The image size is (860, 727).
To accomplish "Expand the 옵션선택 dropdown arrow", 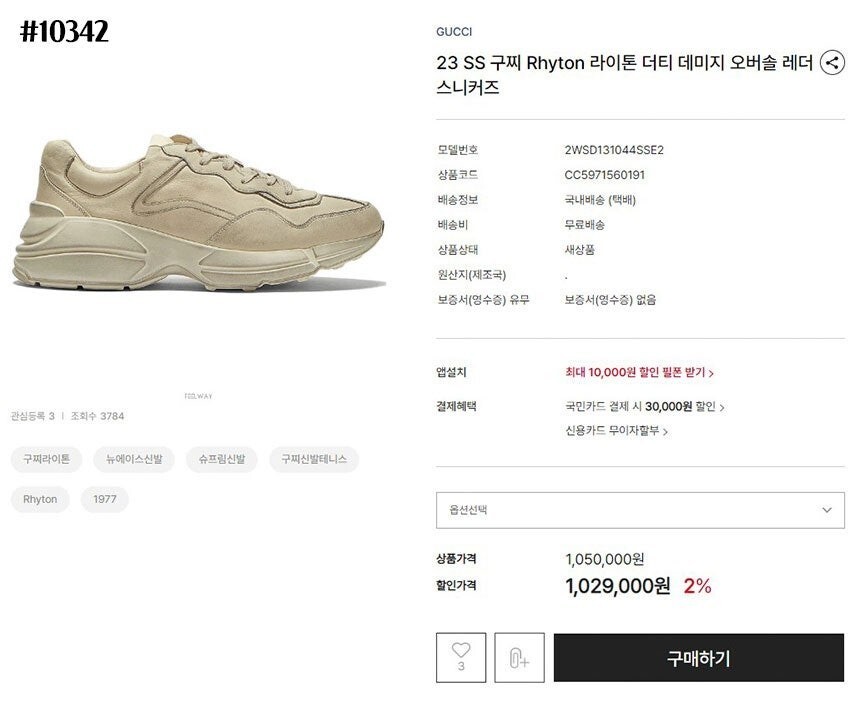I will 827,510.
